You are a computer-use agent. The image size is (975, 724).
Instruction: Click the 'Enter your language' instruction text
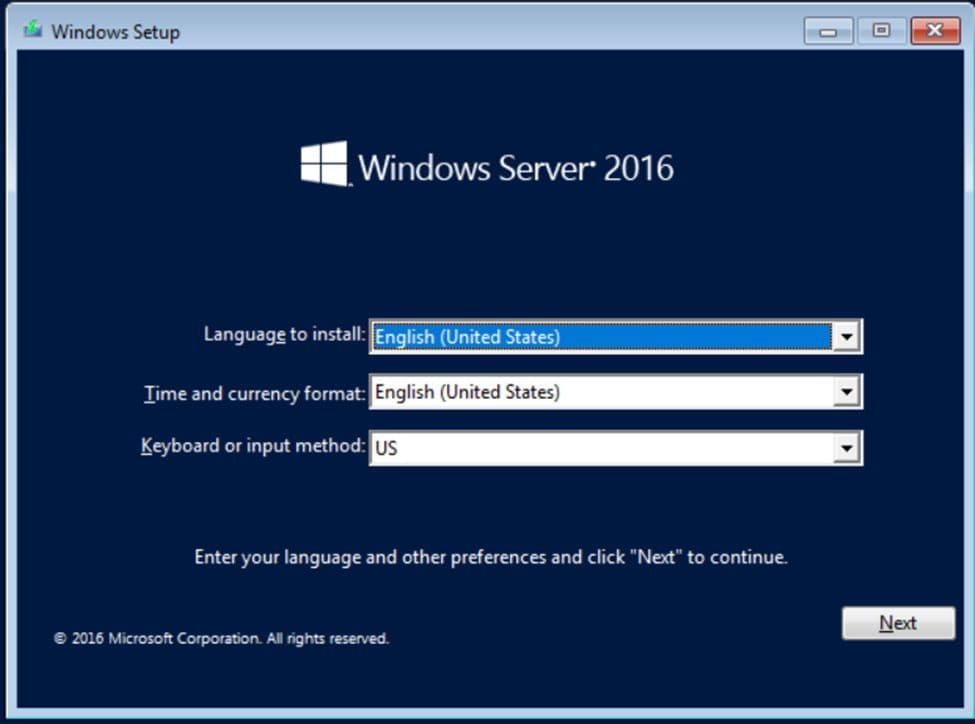coord(490,557)
